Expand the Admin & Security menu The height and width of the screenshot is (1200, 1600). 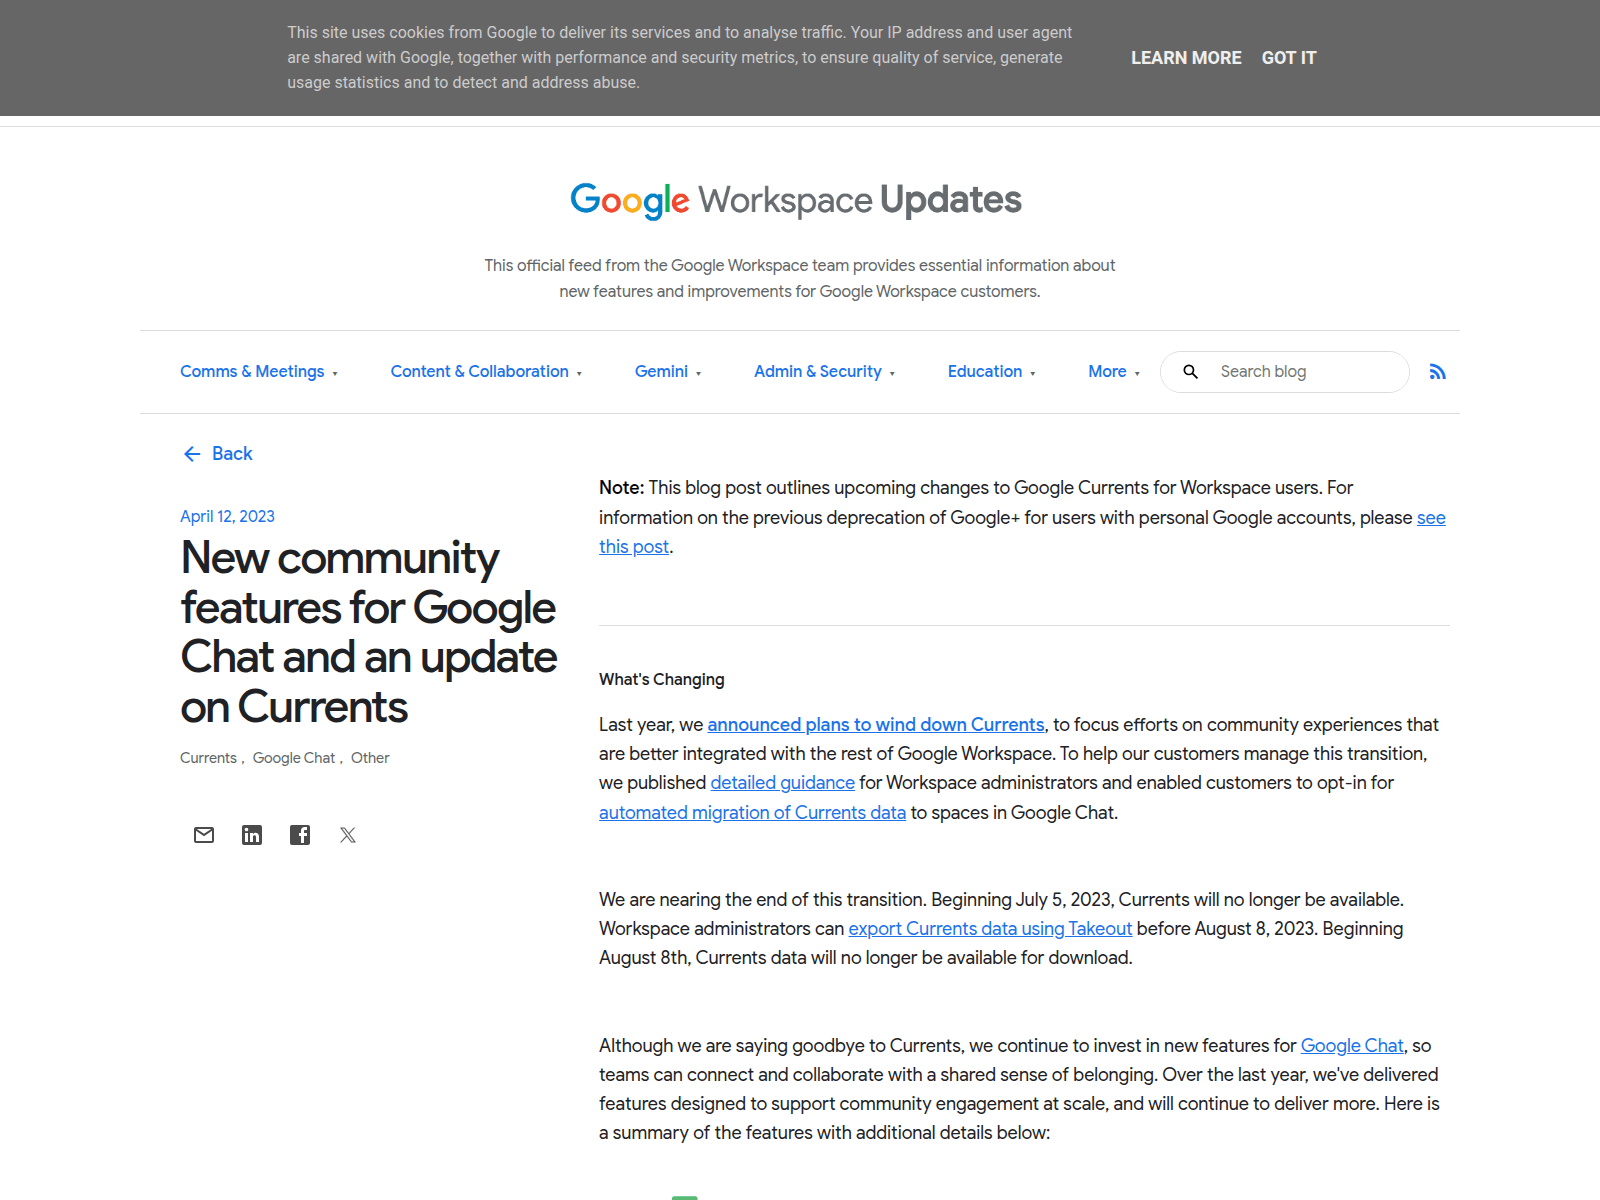point(824,372)
